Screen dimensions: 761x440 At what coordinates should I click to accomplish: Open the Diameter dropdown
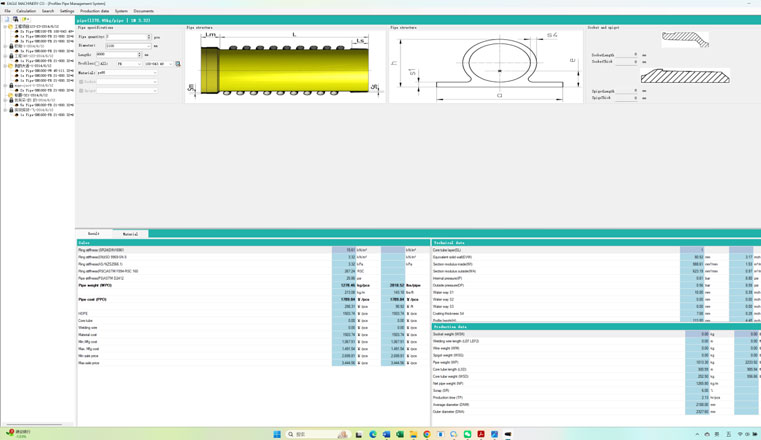click(150, 46)
